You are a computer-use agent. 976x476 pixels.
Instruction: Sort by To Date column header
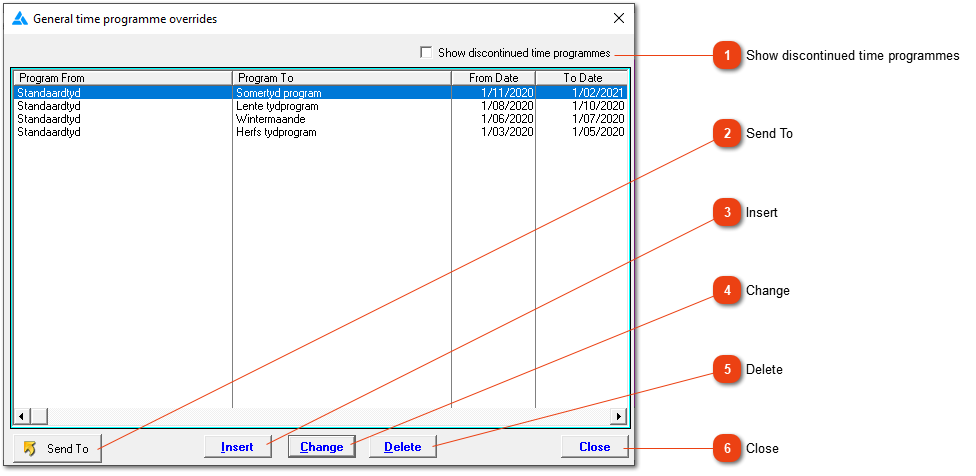582,78
